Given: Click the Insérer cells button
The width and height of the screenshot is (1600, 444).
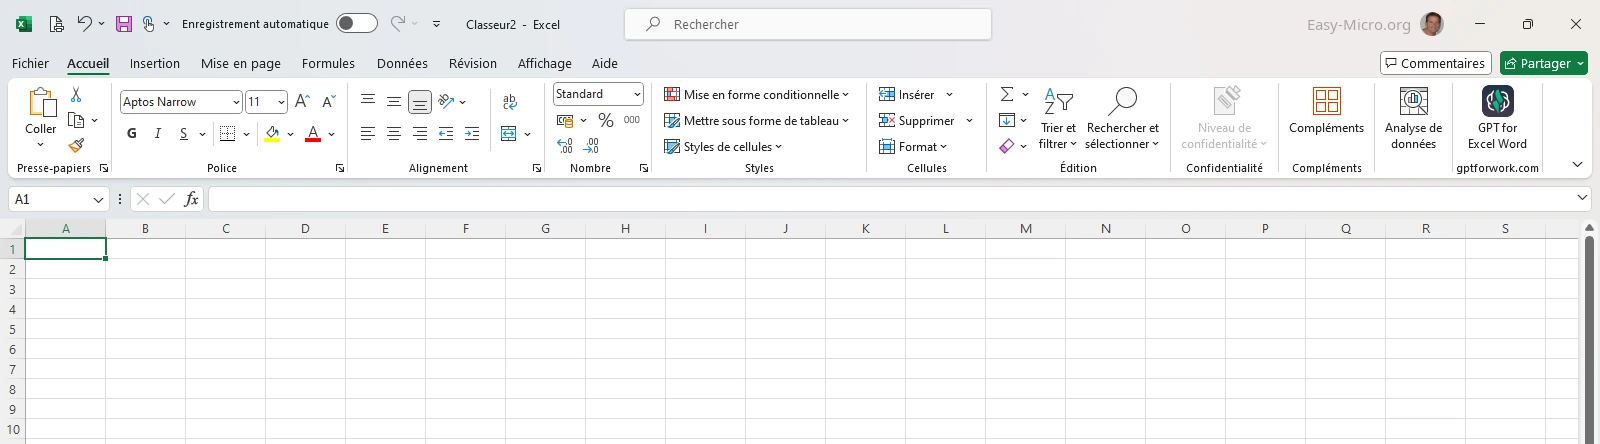Looking at the screenshot, I should (x=907, y=94).
